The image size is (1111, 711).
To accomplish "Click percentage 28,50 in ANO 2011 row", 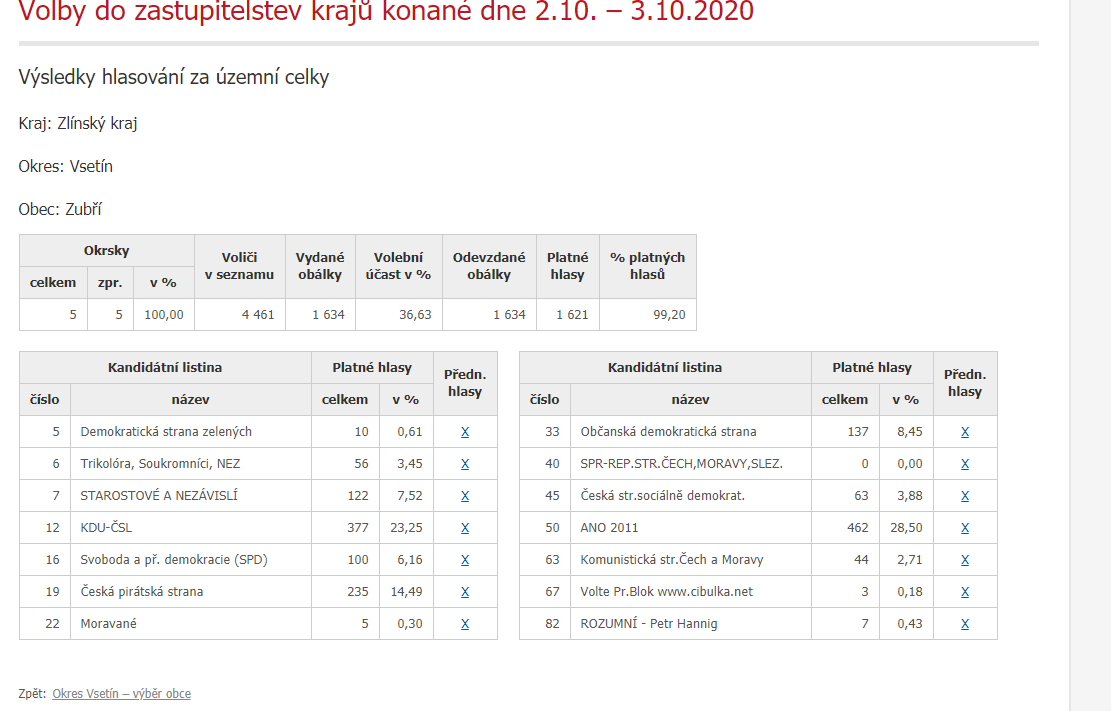I will click(906, 527).
